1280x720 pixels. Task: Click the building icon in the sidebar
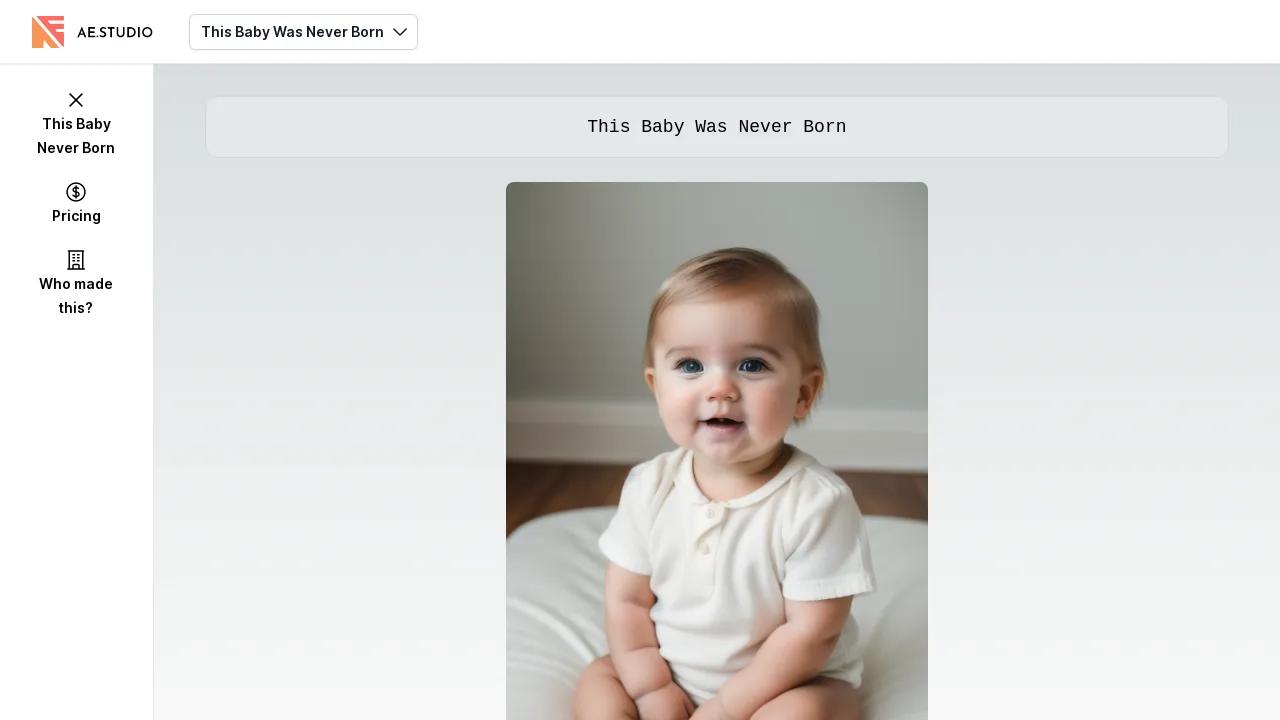click(76, 260)
